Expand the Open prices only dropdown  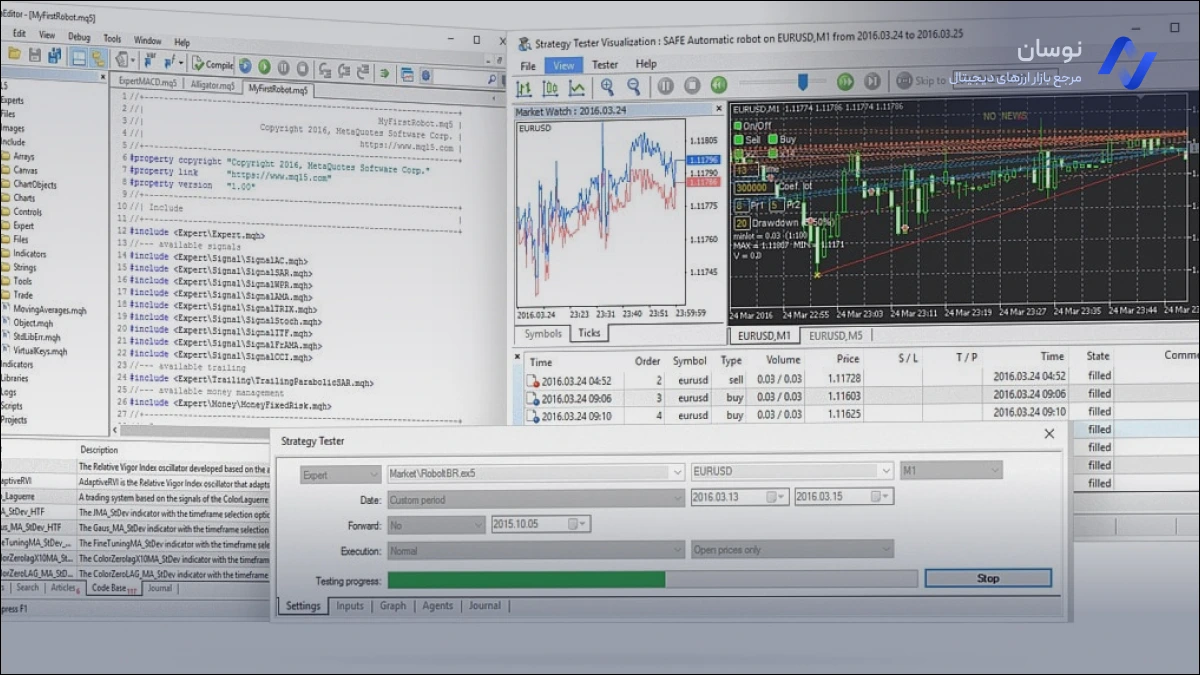[x=885, y=550]
